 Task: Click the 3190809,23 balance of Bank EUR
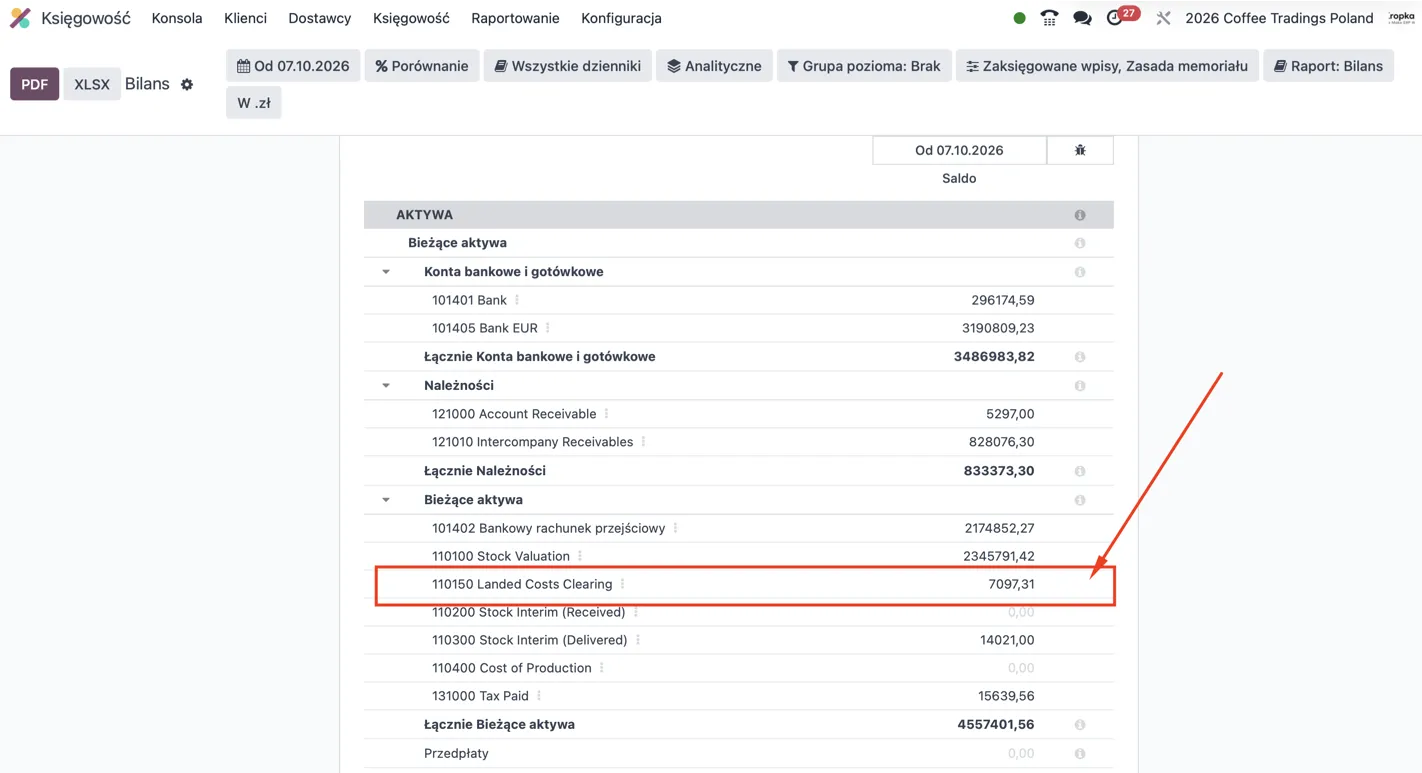tap(998, 328)
